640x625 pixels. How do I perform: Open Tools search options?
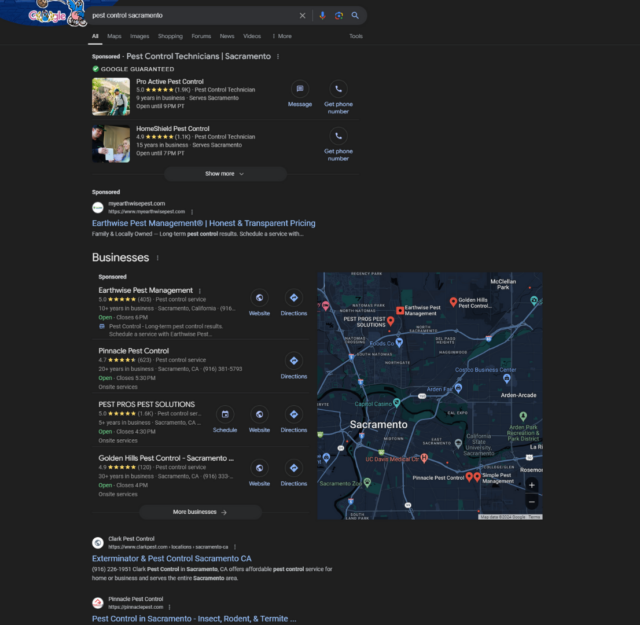356,36
